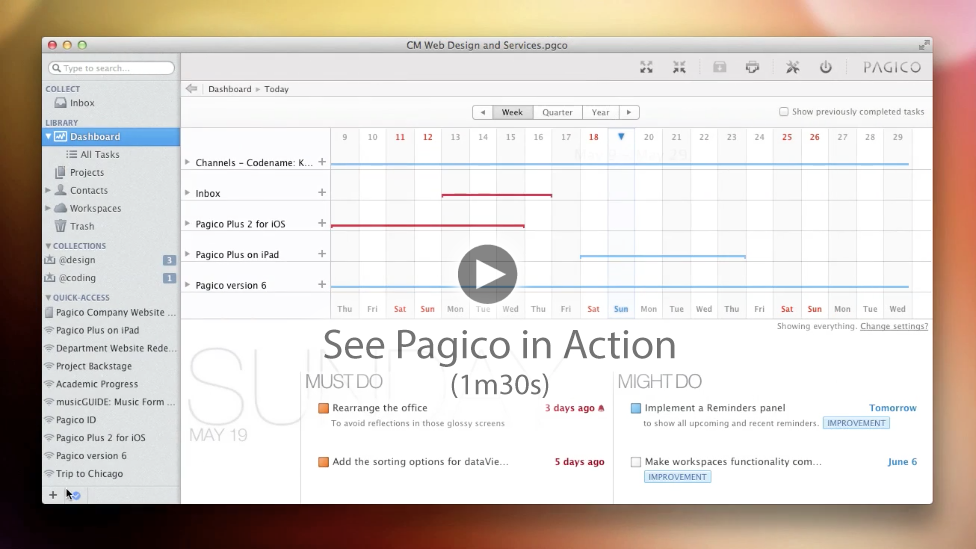Screen dimensions: 976x549
Task: Check off Make workspaces functionality task
Action: (636, 462)
